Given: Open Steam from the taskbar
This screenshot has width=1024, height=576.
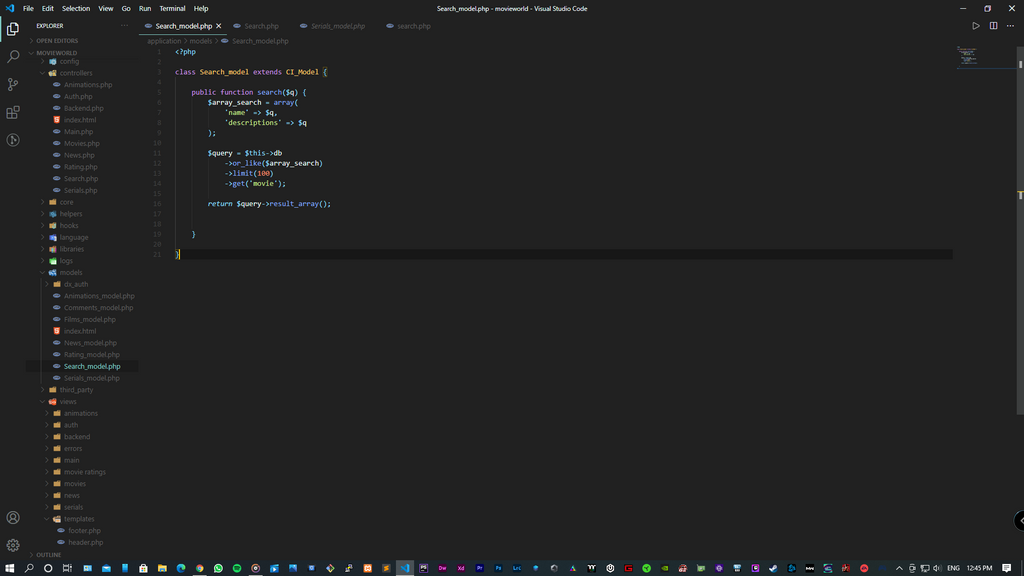Looking at the screenshot, I should (773, 568).
